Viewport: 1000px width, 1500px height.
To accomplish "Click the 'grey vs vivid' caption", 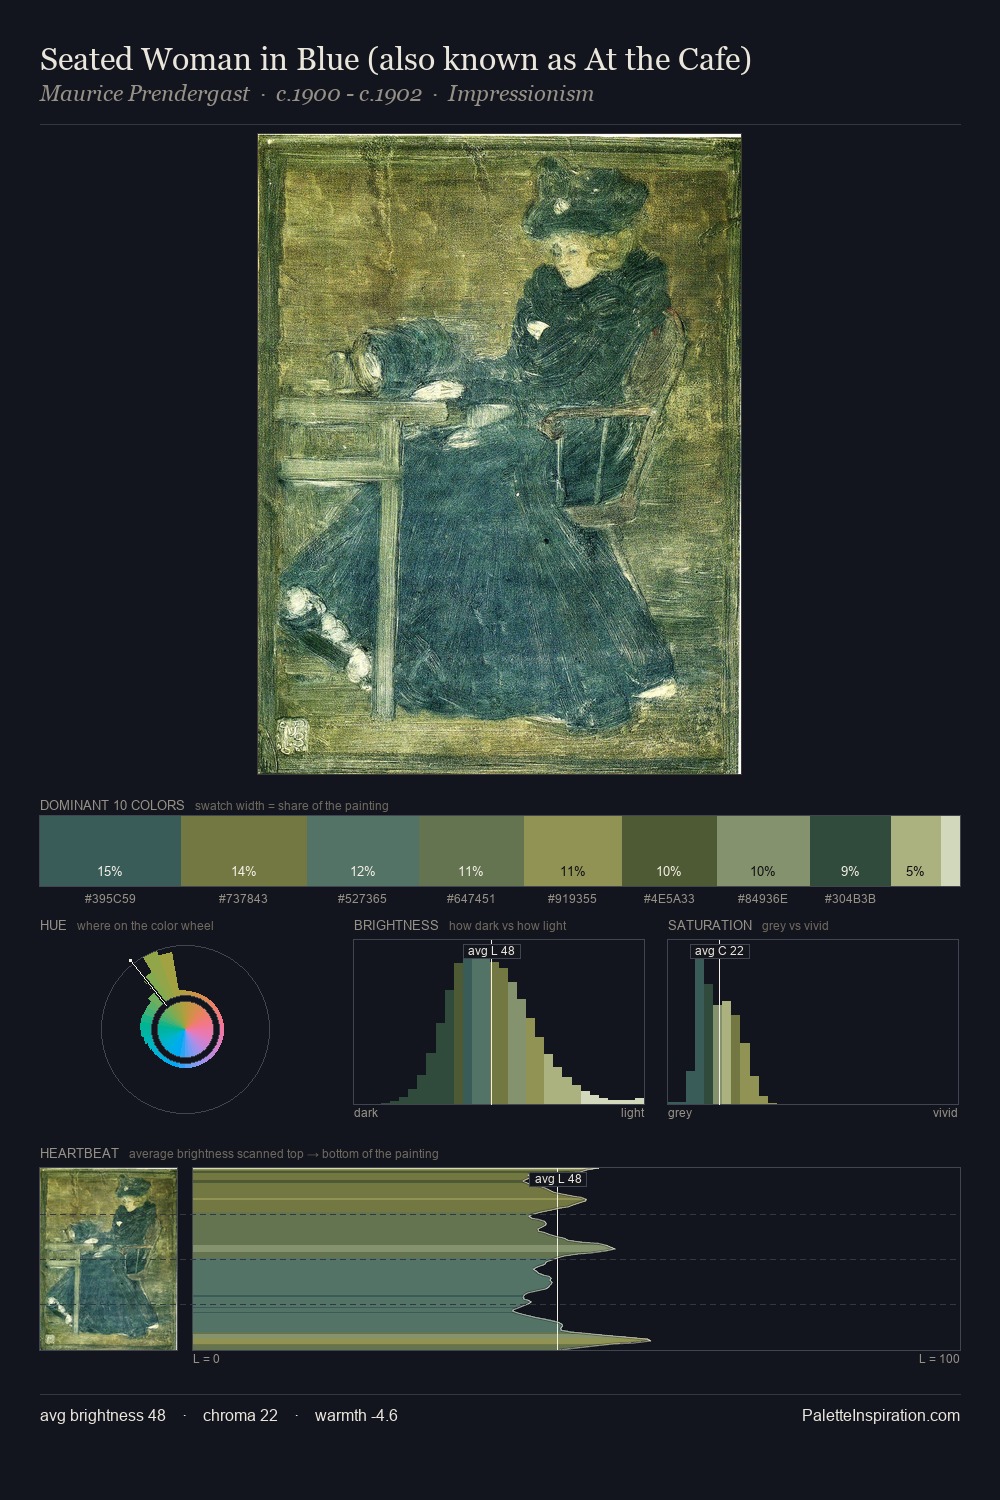I will tap(795, 926).
